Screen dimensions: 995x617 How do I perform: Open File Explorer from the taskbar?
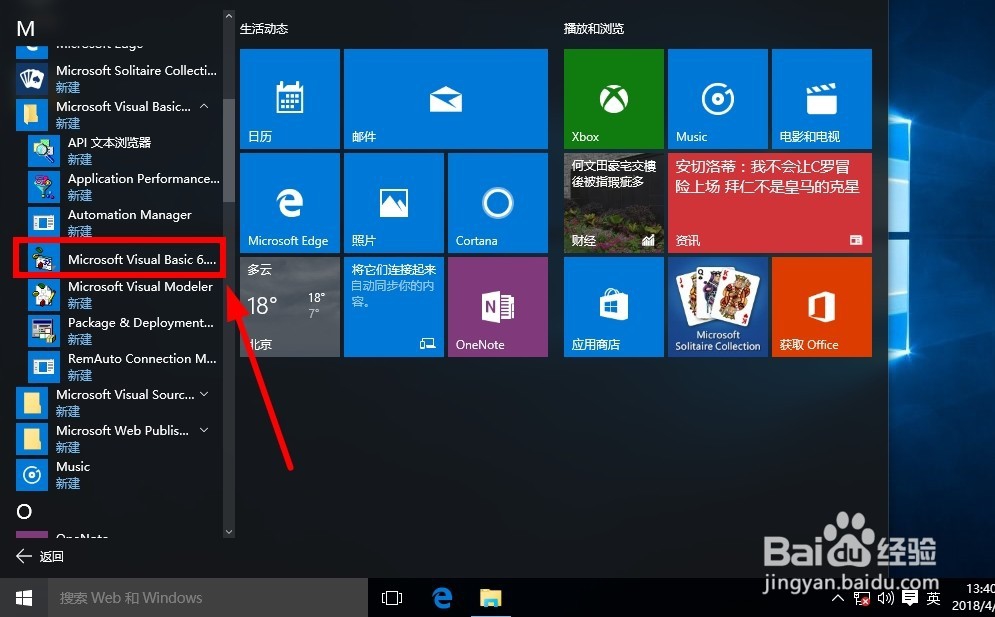pyautogui.click(x=491, y=598)
